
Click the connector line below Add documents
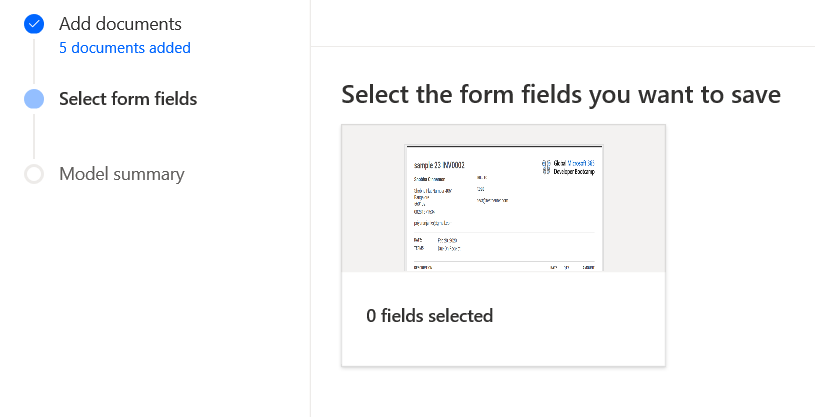tap(34, 61)
